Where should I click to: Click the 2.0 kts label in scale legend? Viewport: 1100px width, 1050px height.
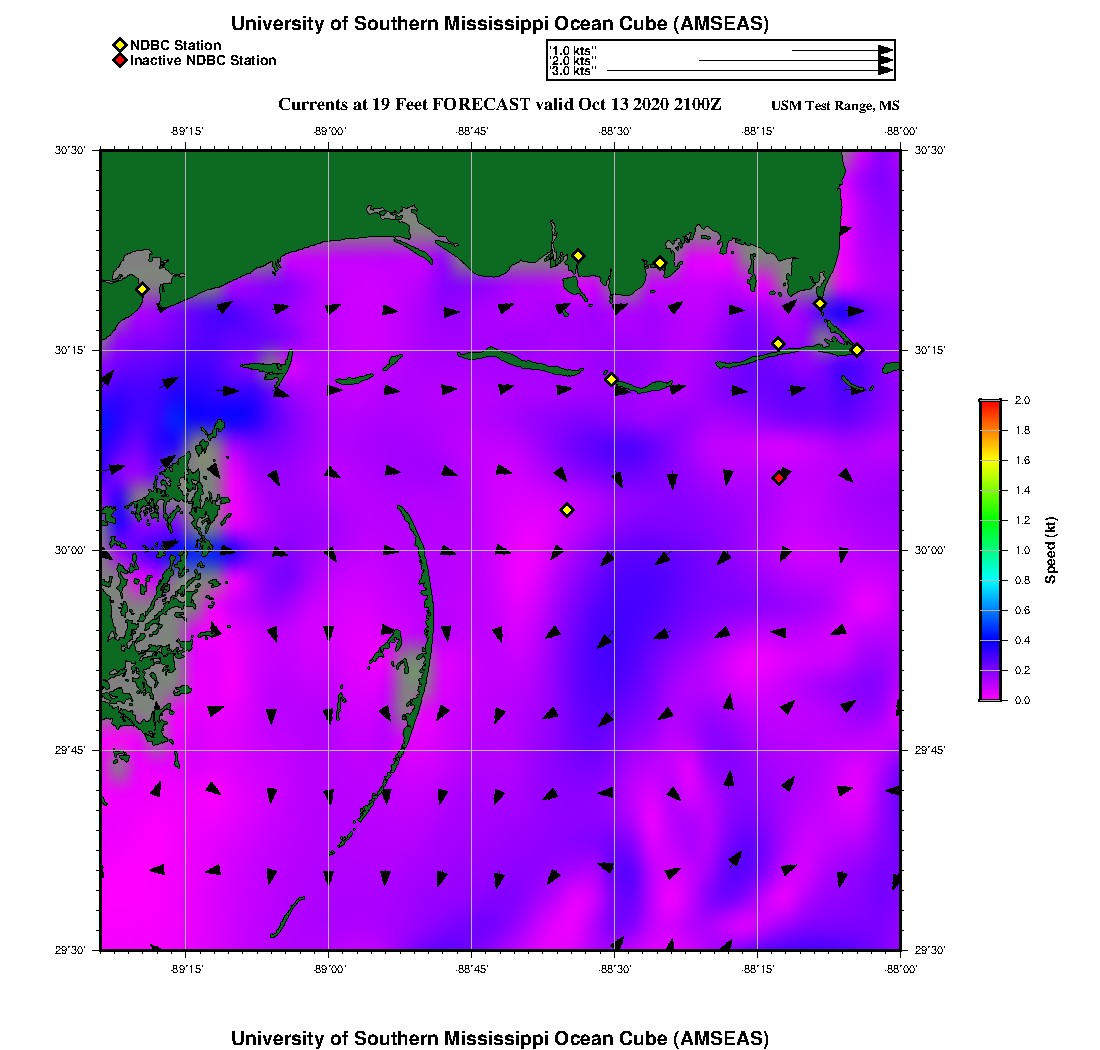click(573, 61)
